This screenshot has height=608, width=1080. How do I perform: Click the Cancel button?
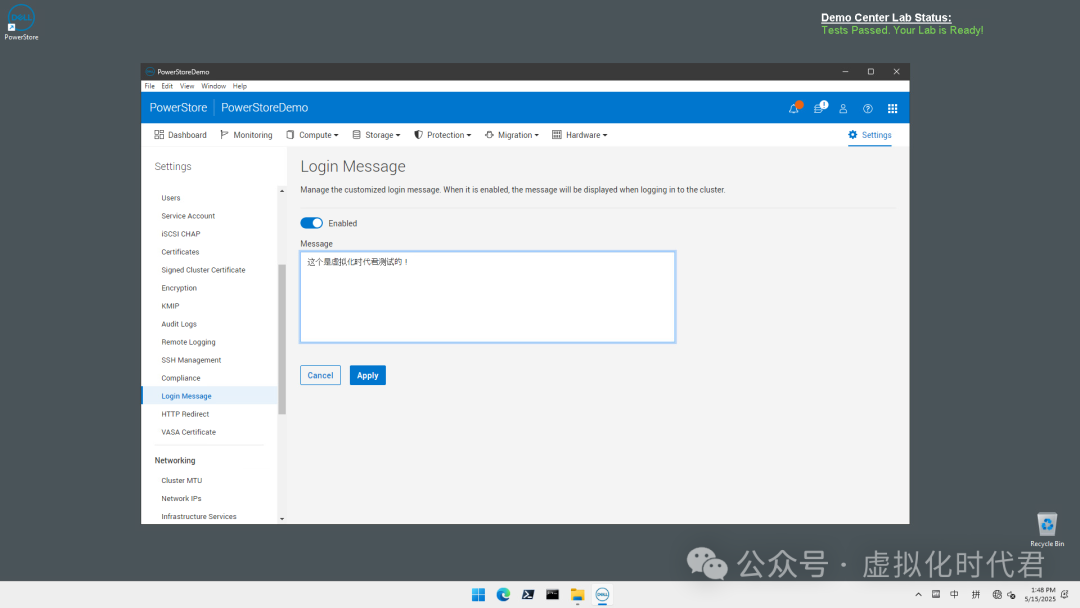(320, 375)
